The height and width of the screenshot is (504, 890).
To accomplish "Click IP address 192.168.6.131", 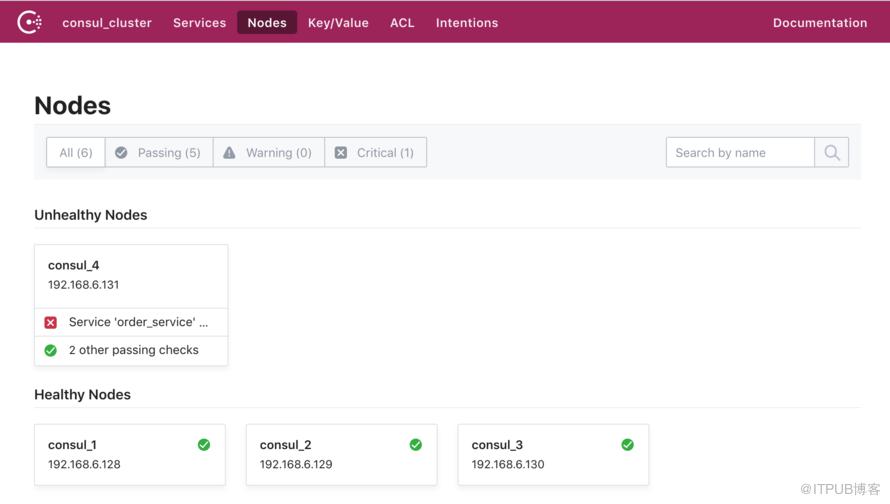I will (83, 284).
